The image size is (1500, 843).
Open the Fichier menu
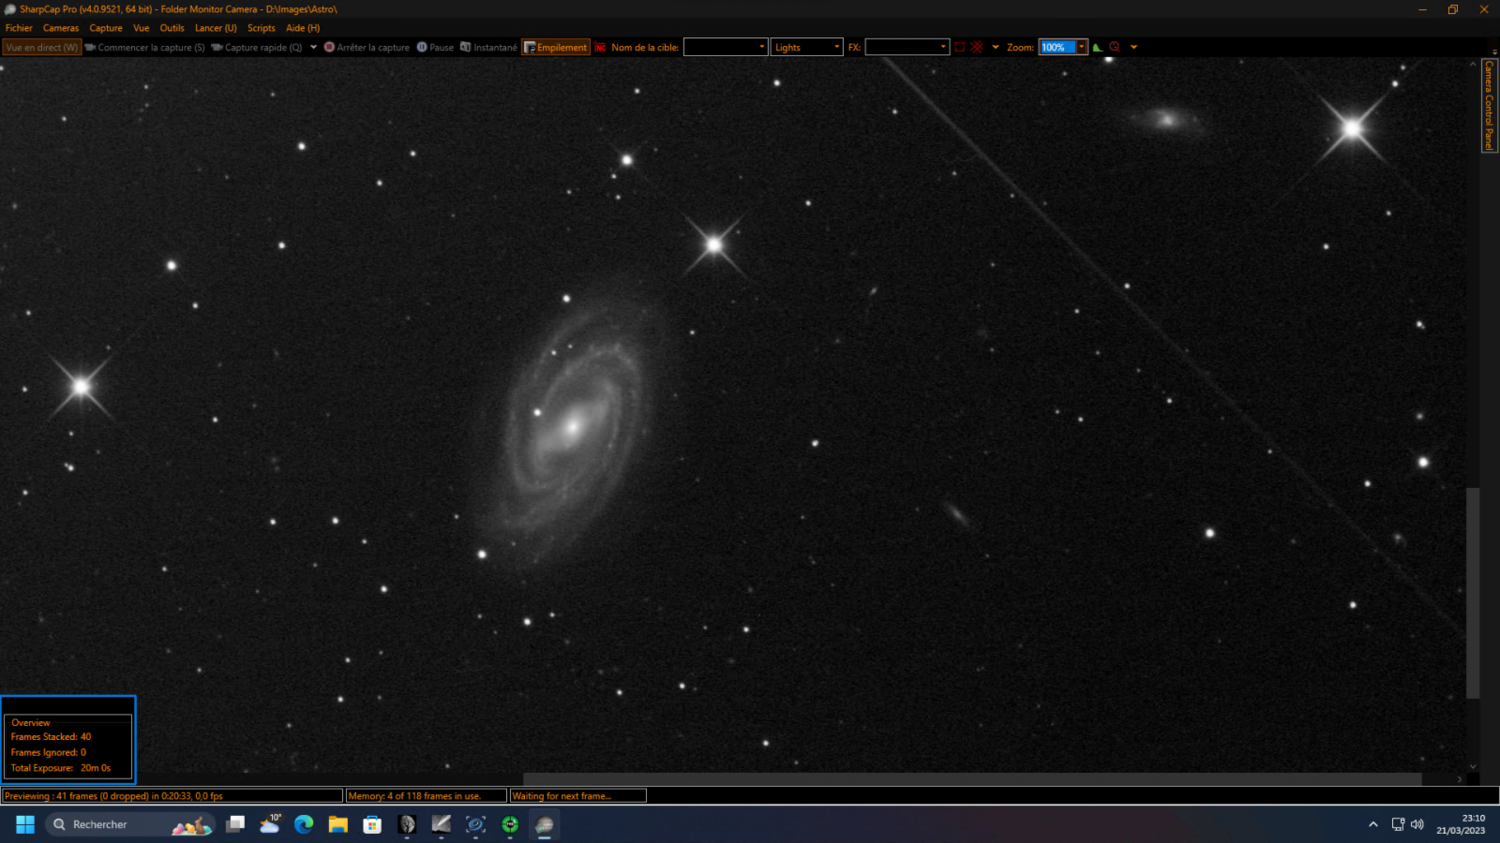click(x=19, y=28)
